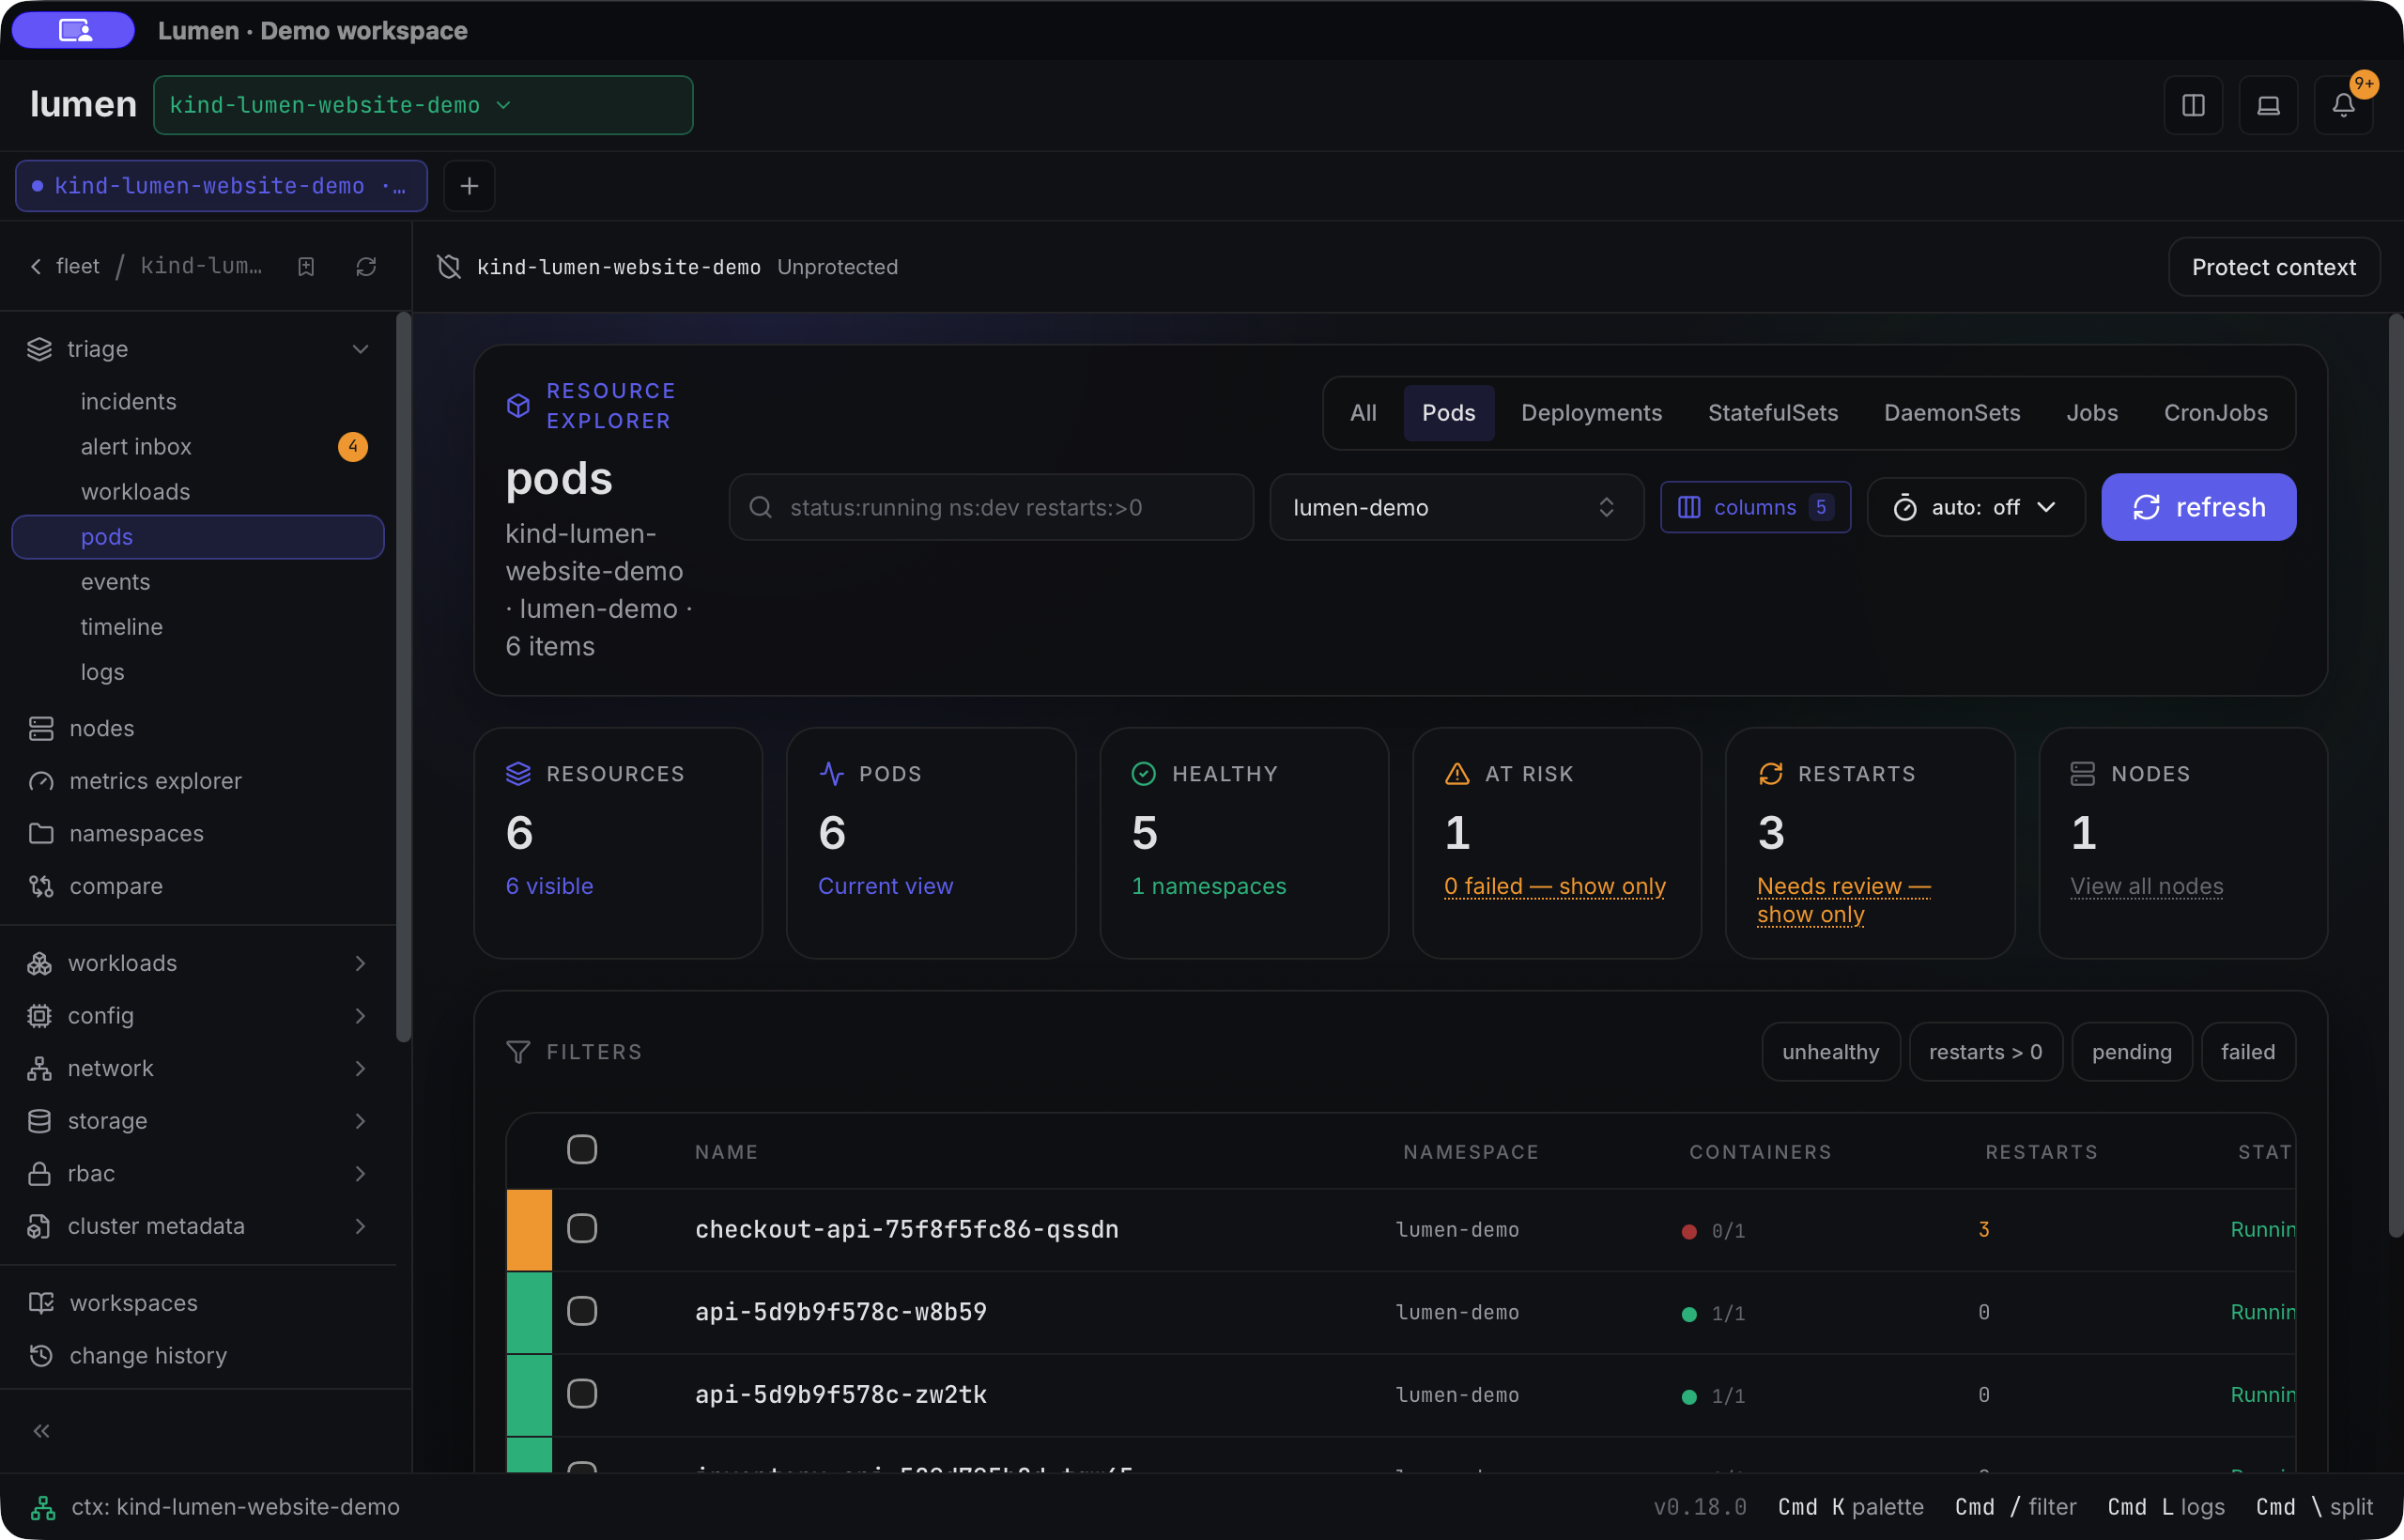Expand the config group

click(x=198, y=1016)
